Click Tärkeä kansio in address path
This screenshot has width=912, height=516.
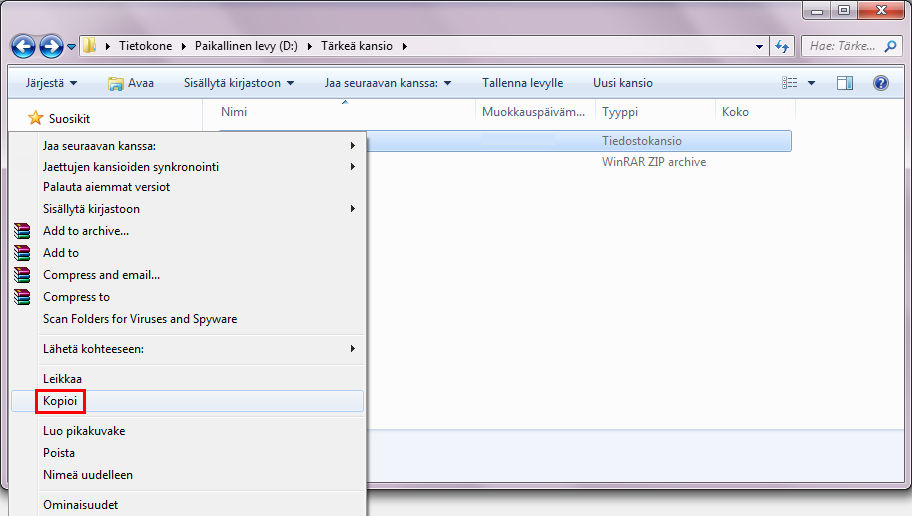[x=357, y=46]
